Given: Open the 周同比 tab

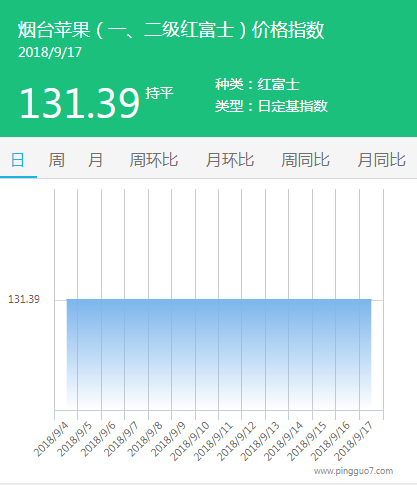Looking at the screenshot, I should coord(306,160).
